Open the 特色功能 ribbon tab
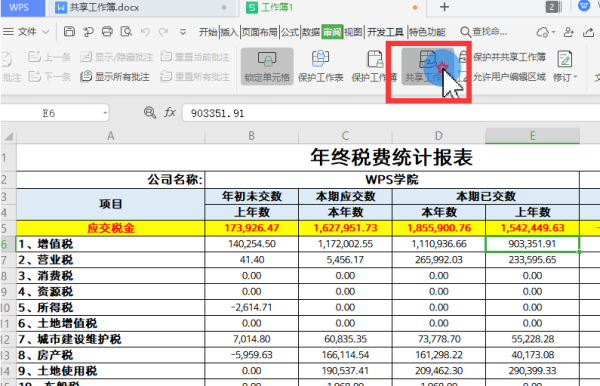Image resolution: width=600 pixels, height=386 pixels. click(x=427, y=32)
